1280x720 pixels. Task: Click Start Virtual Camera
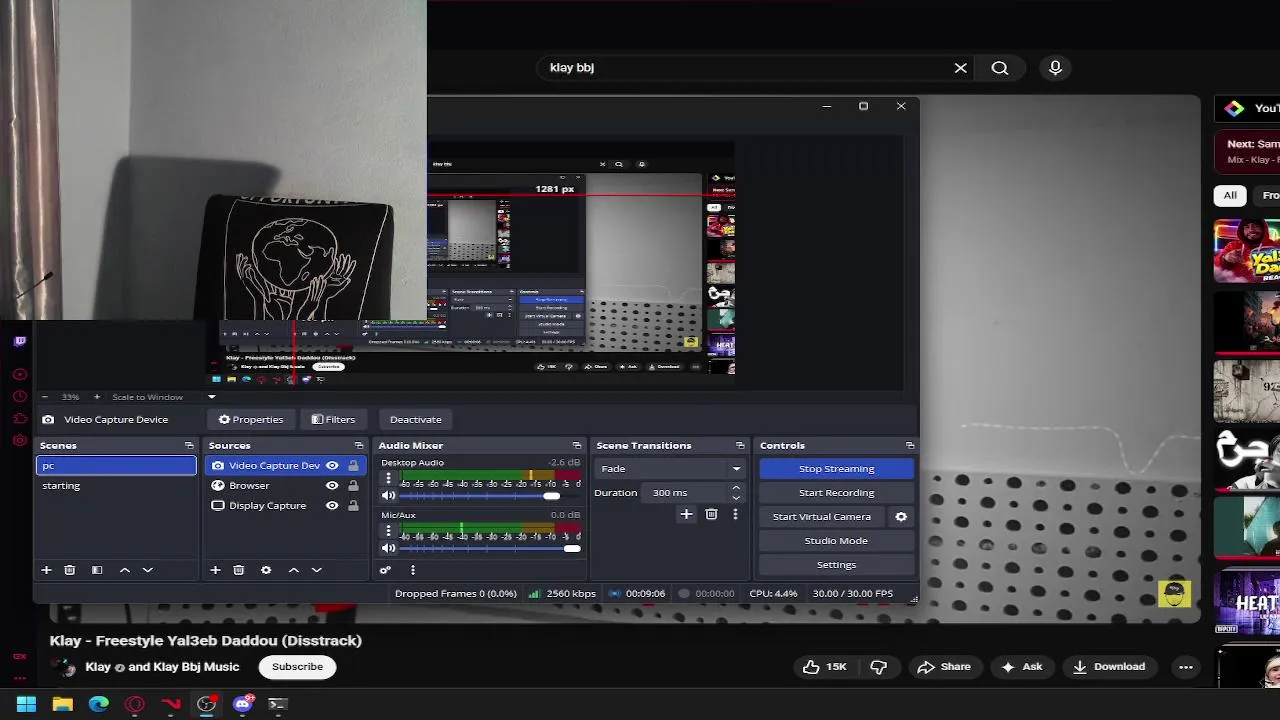[822, 517]
